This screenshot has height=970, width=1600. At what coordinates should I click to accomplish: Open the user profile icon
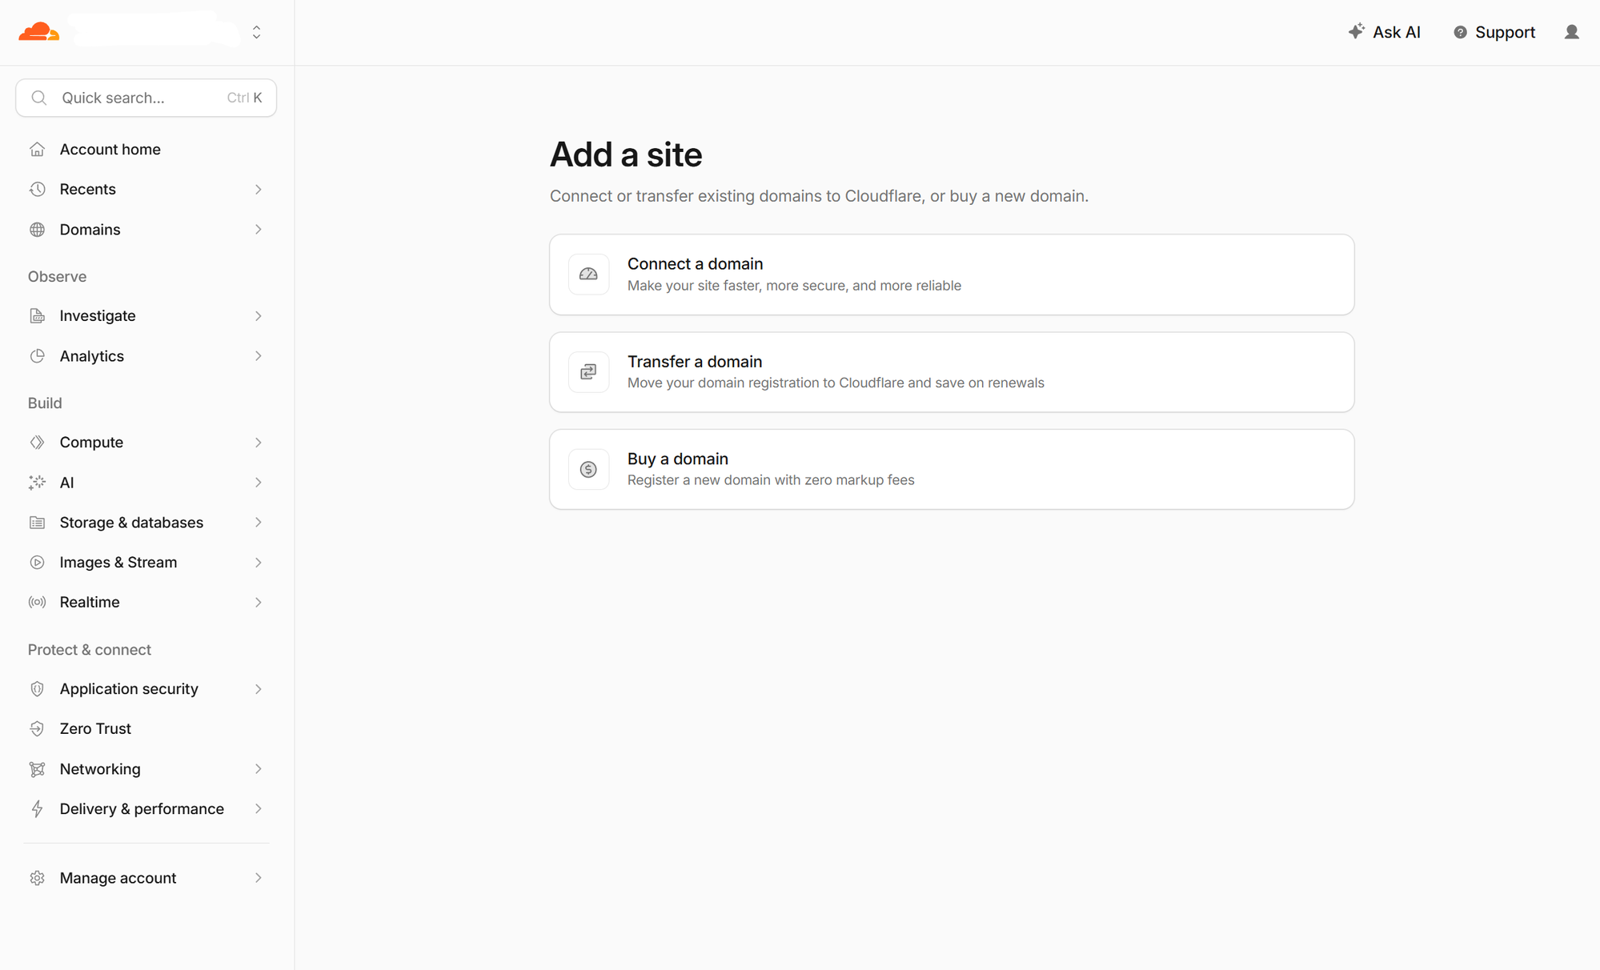pos(1572,32)
